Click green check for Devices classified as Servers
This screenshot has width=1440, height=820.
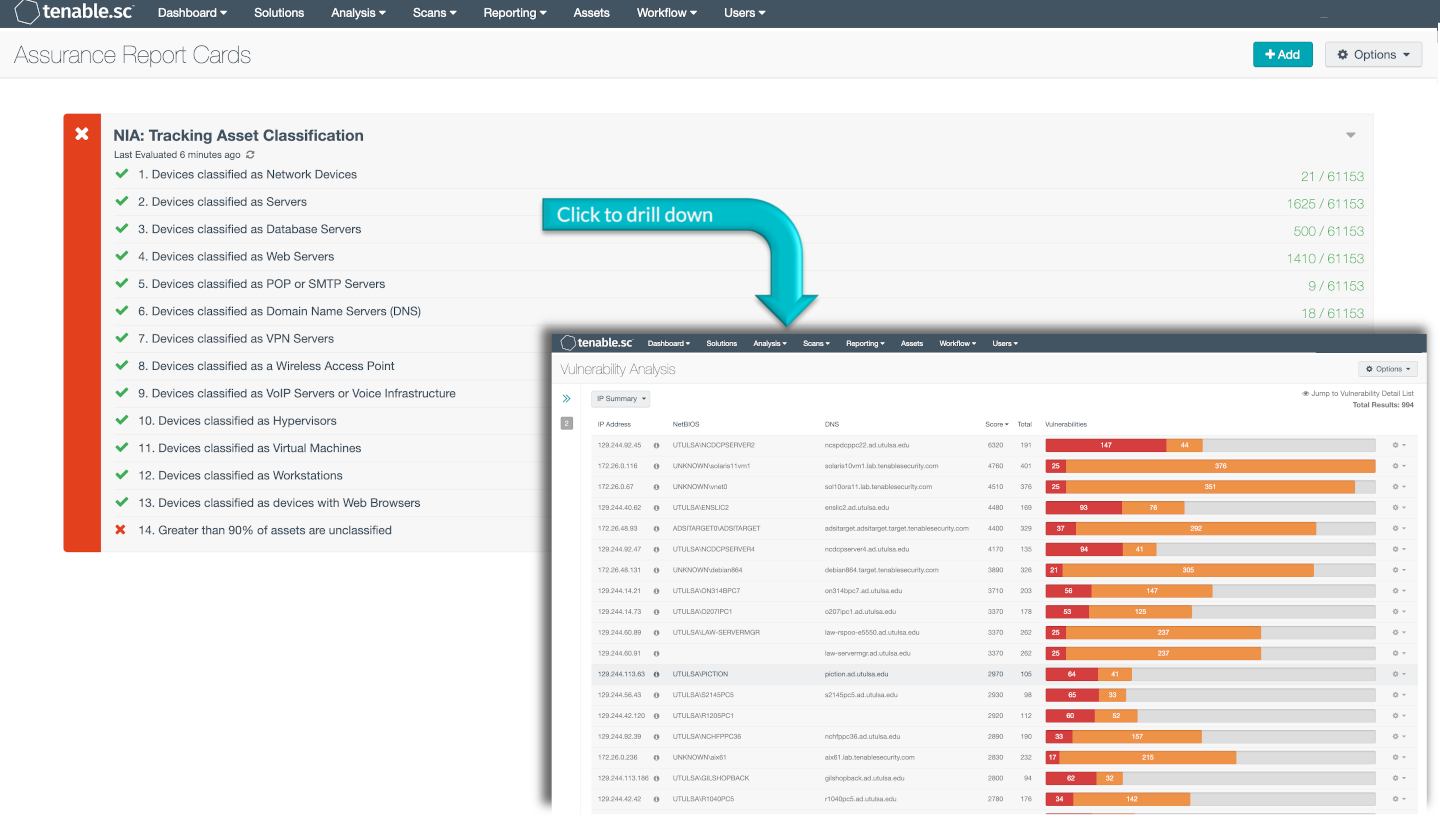click(122, 201)
